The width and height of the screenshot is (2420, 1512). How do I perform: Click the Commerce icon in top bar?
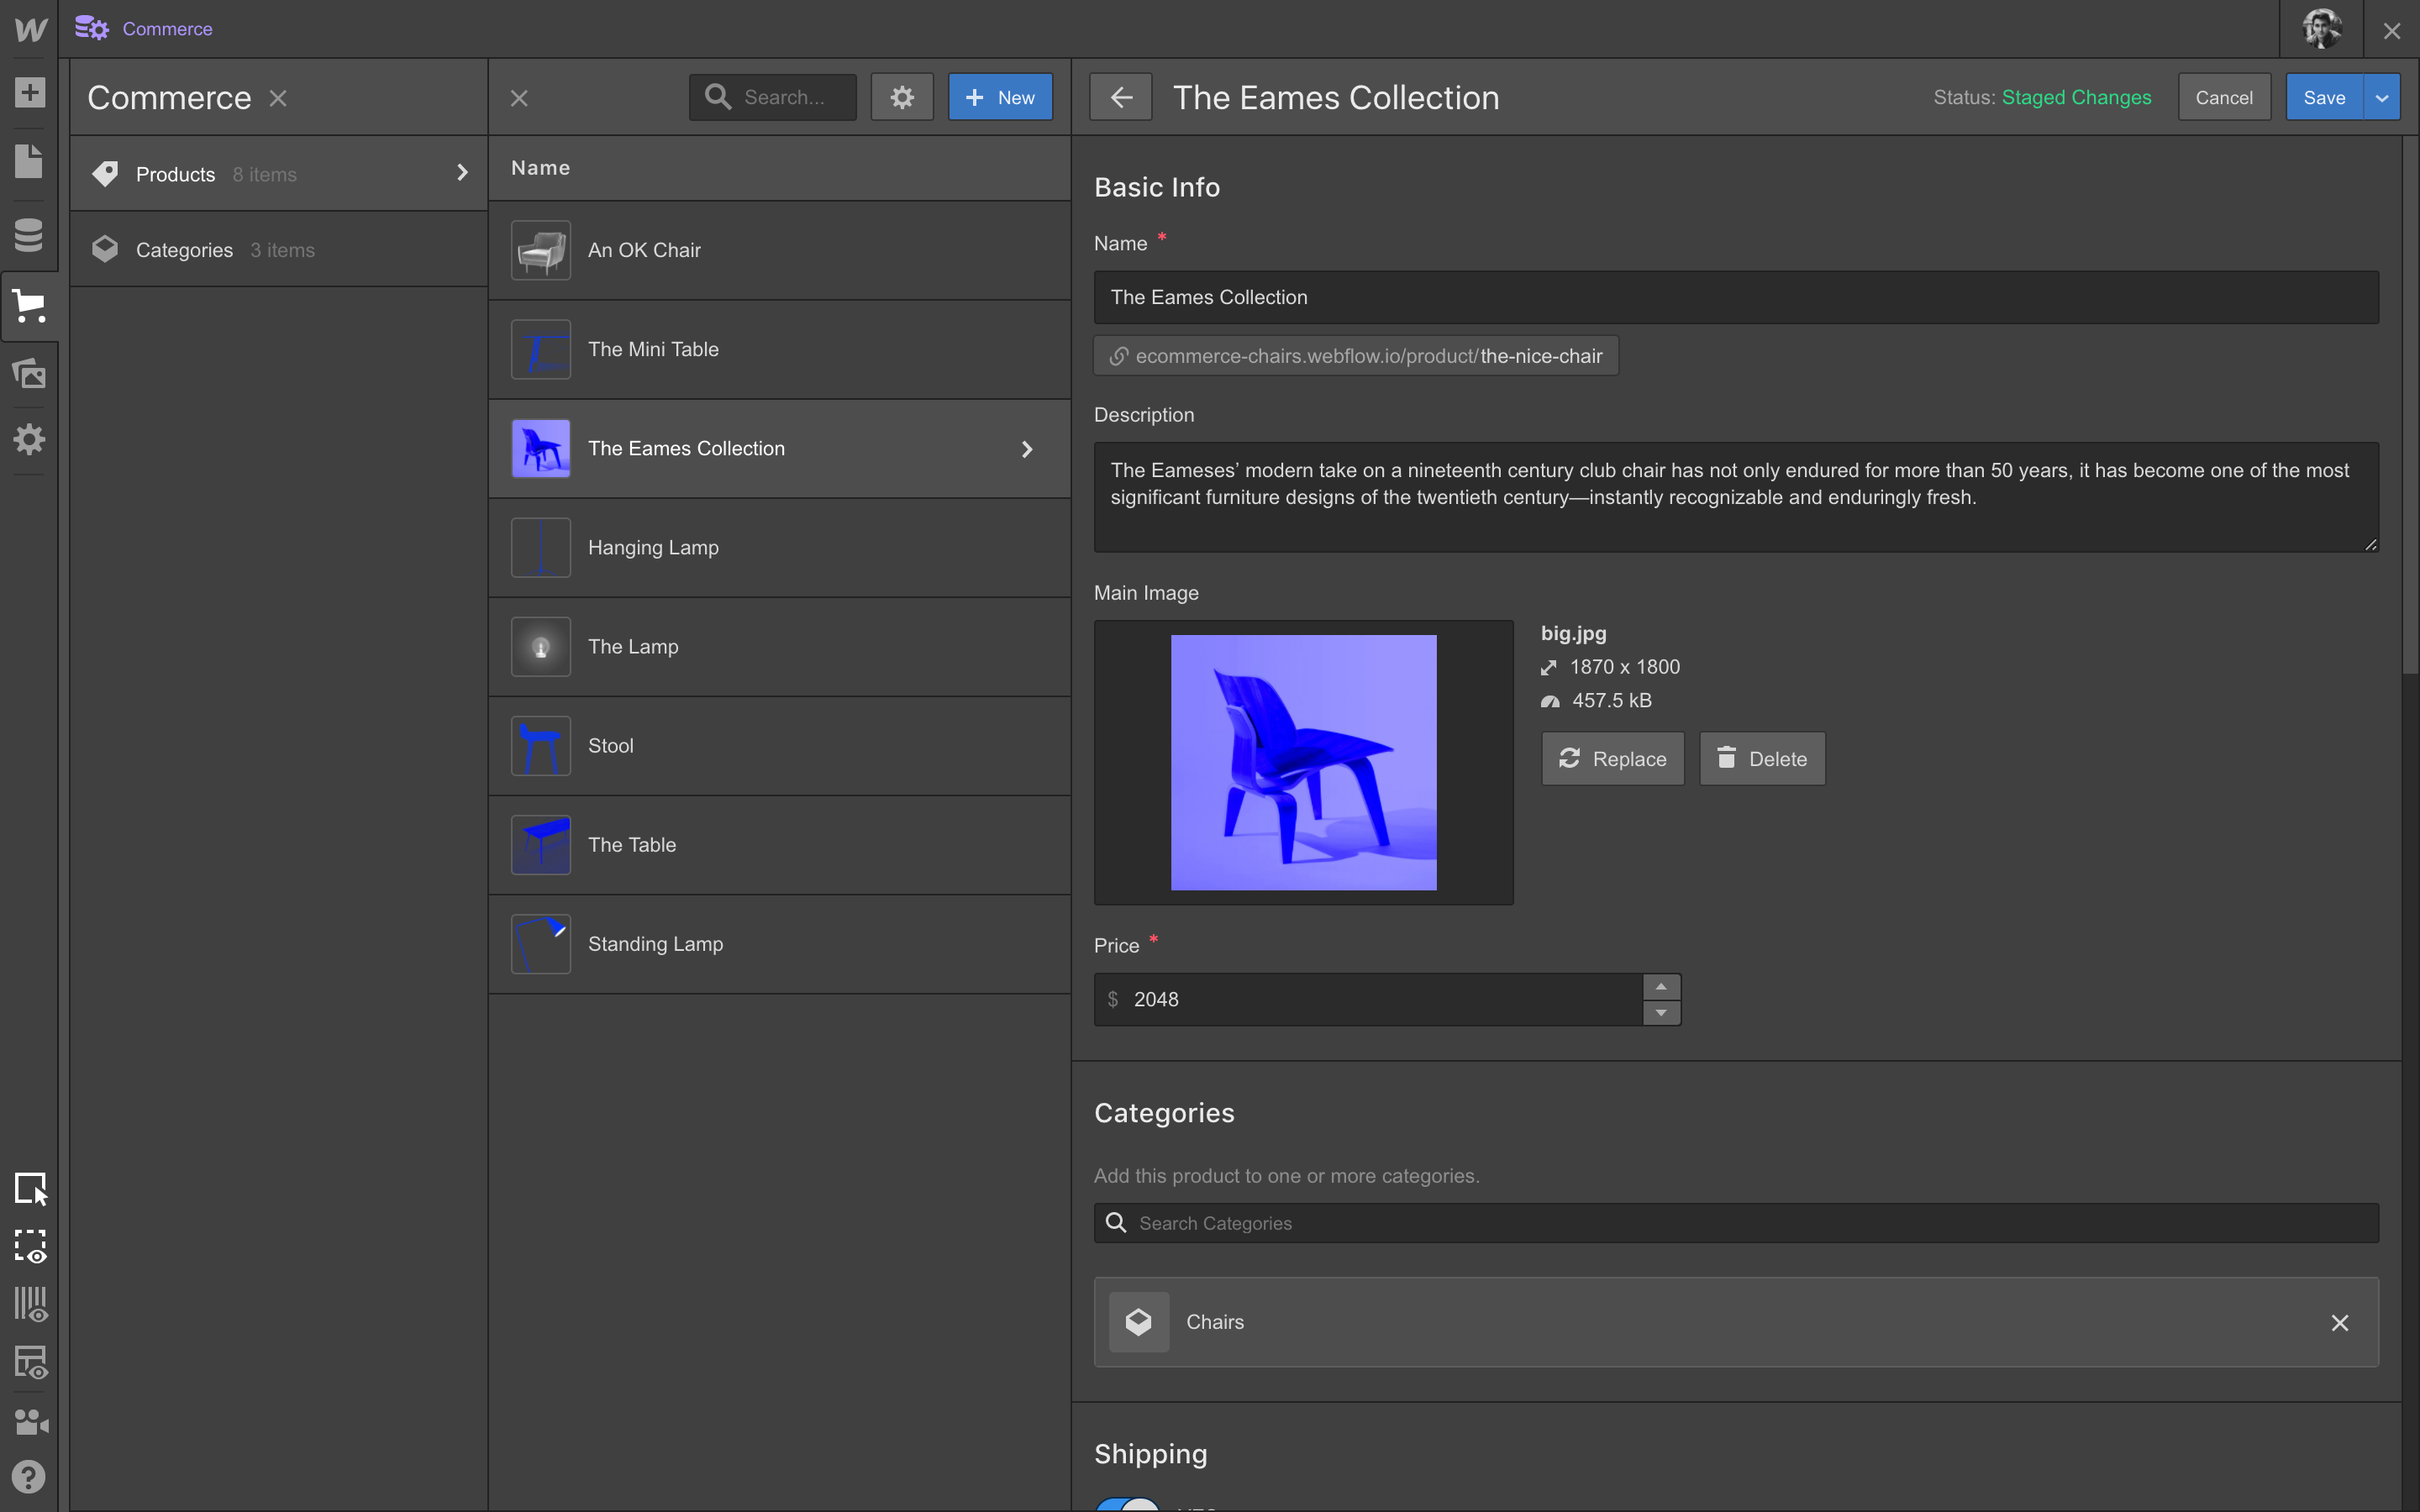click(x=92, y=28)
